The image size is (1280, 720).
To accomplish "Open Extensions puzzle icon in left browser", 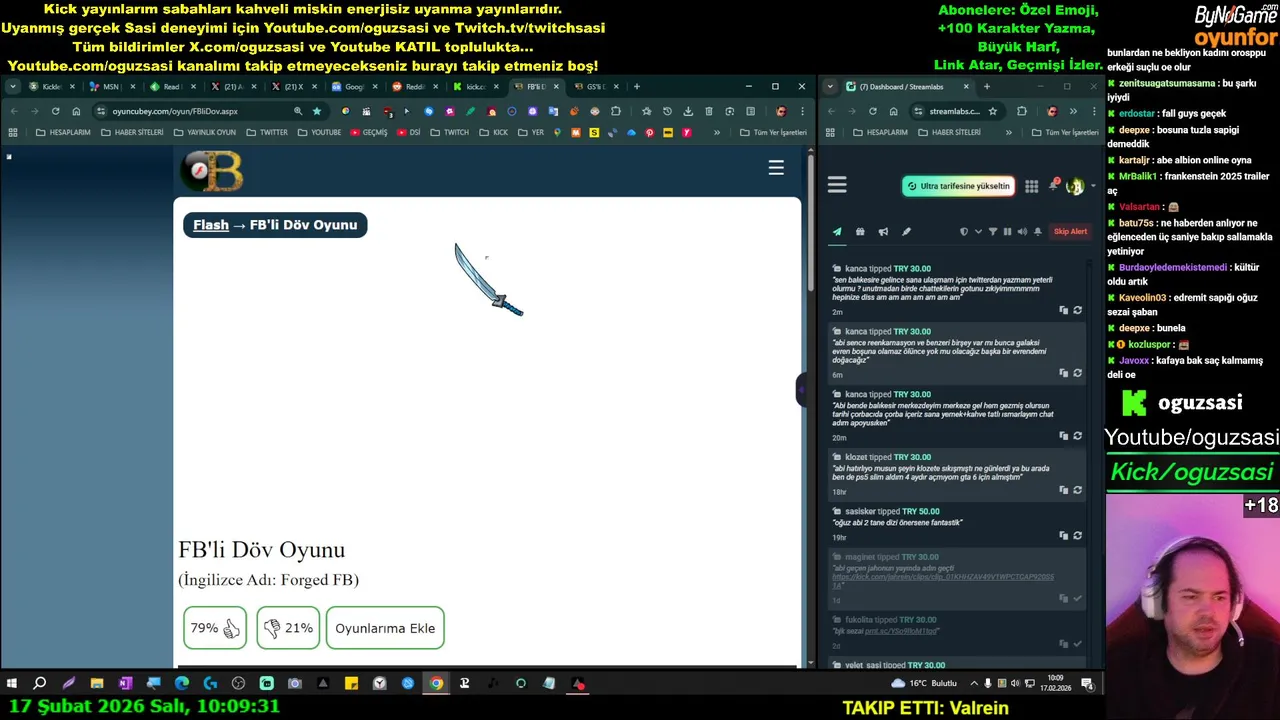I will pyautogui.click(x=616, y=111).
